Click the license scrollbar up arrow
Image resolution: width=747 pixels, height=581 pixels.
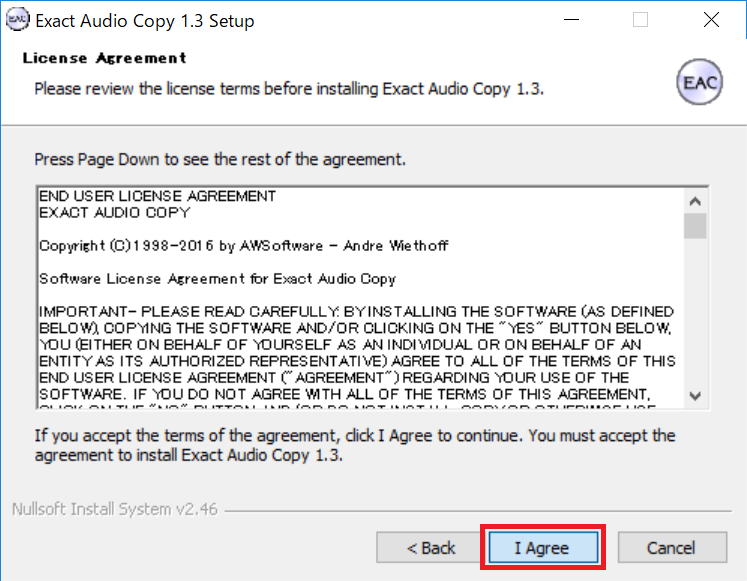point(695,201)
